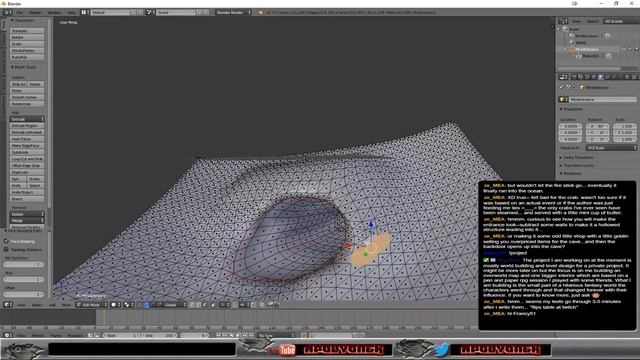Screen dimensions: 640x360
Task: Open the No Sync dropdown
Action: coord(276,335)
